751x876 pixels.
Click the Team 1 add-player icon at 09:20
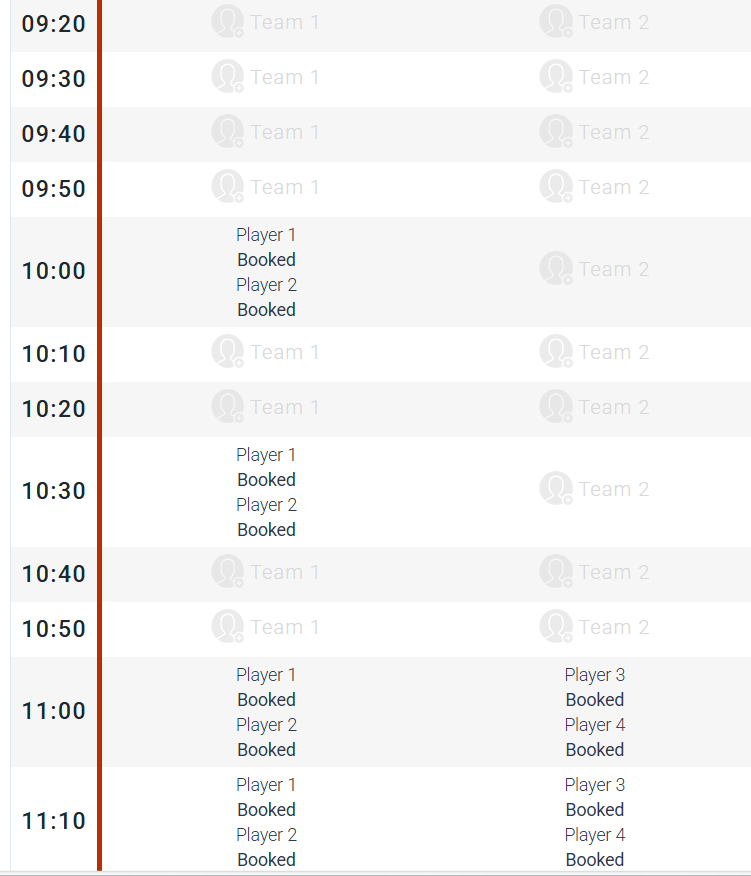pyautogui.click(x=228, y=22)
